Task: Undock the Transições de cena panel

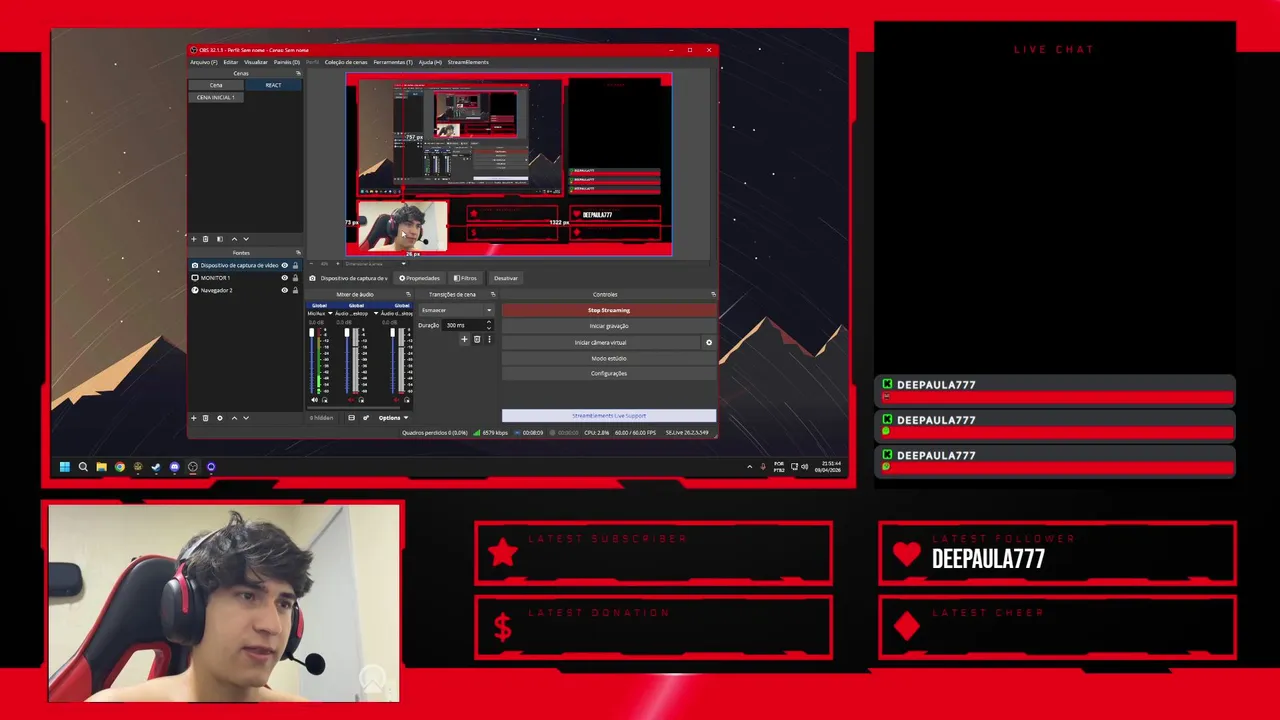Action: click(493, 294)
